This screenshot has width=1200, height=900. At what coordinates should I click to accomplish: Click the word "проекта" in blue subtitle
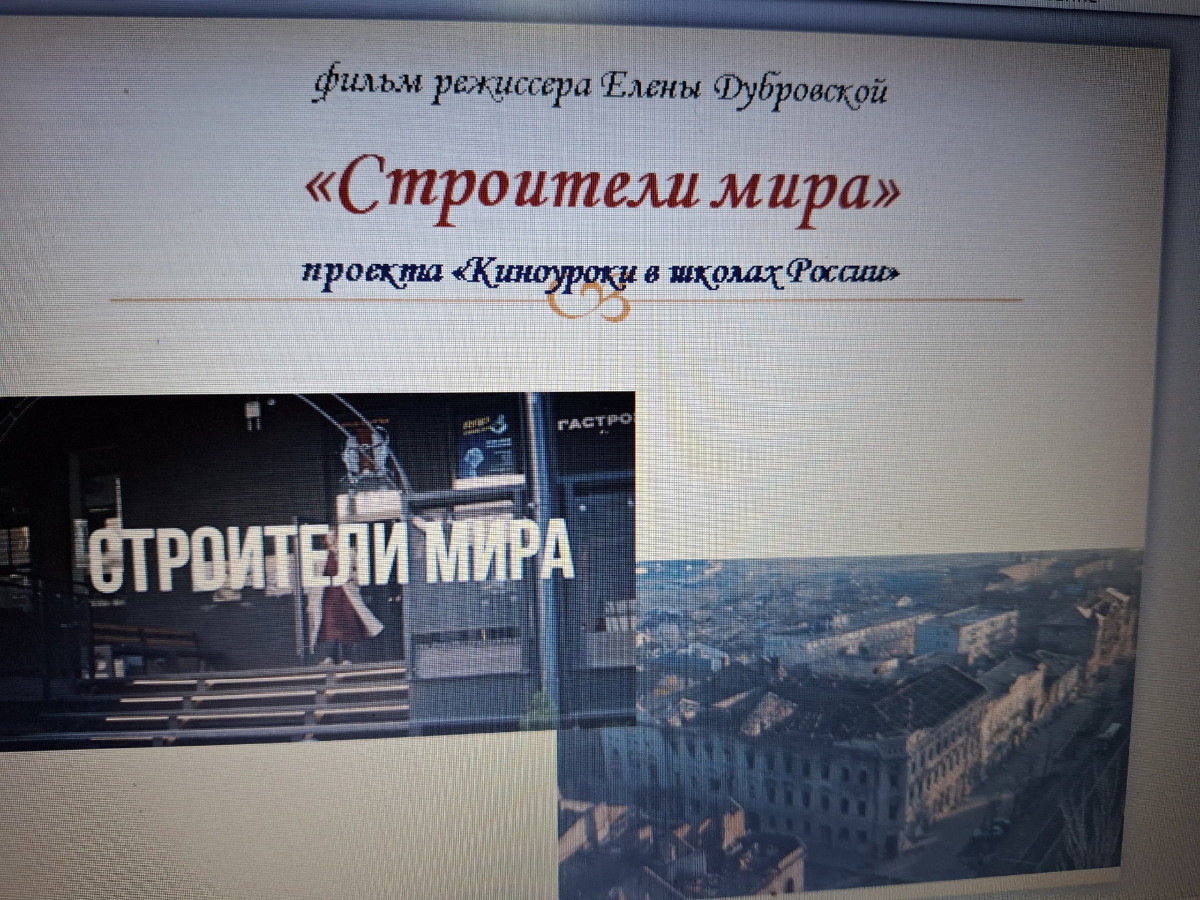[x=372, y=272]
